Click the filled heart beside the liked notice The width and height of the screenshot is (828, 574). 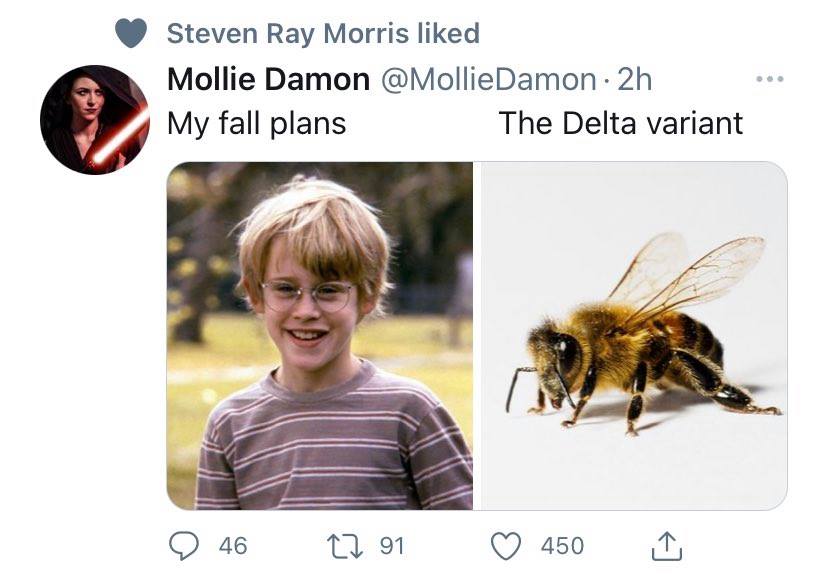click(130, 33)
